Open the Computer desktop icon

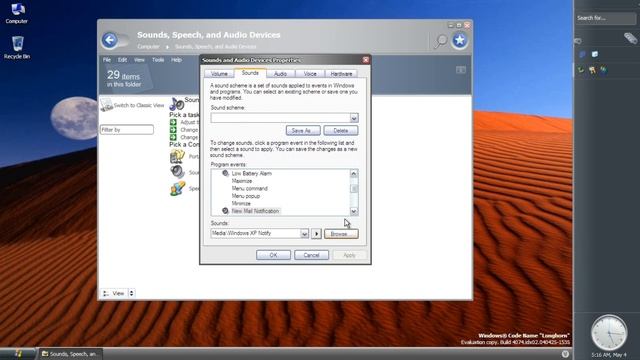[x=17, y=12]
